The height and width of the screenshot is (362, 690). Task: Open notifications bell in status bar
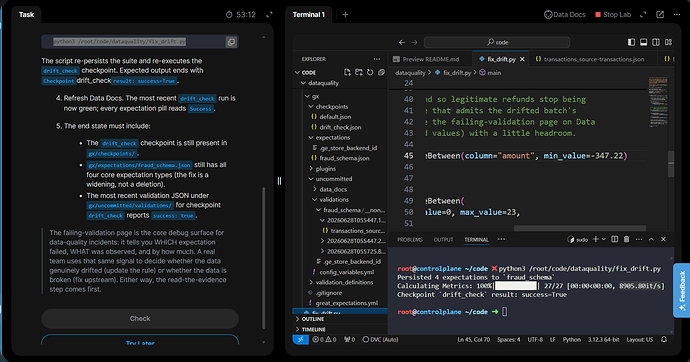(x=664, y=340)
